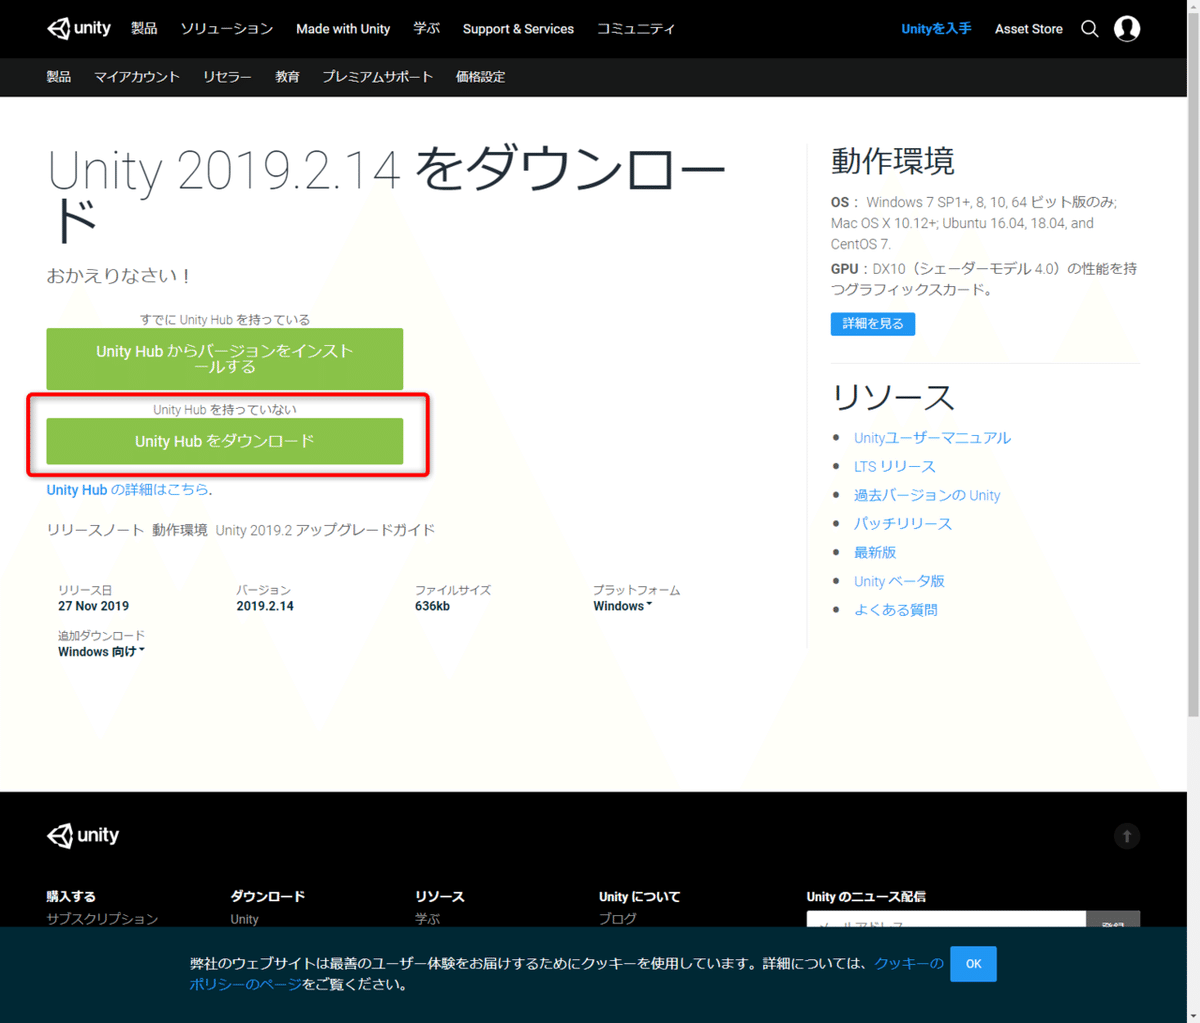Open the コミュニティ menu

click(x=636, y=29)
